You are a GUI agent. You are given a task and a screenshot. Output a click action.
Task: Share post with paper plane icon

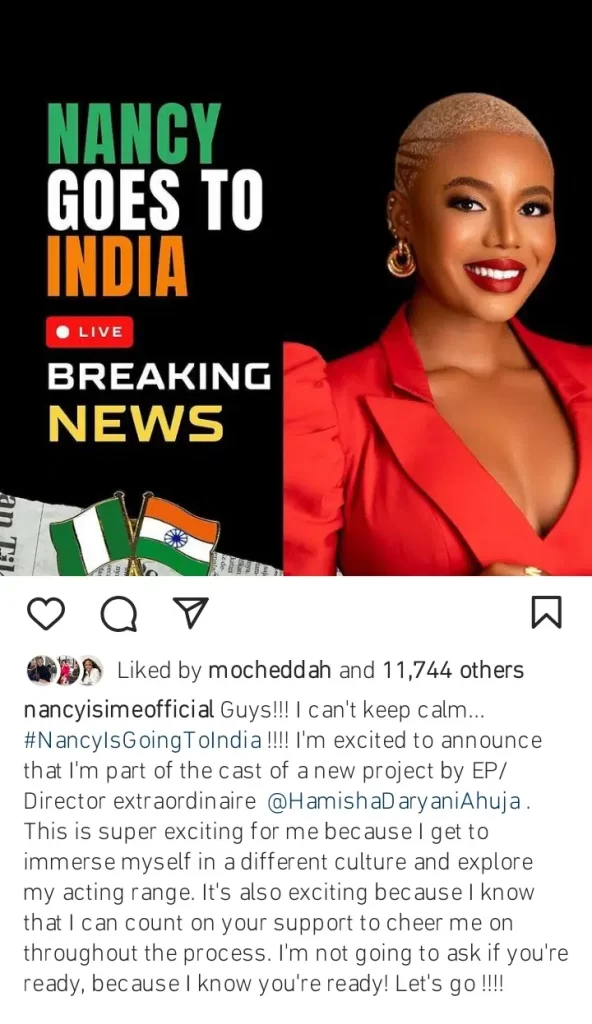pyautogui.click(x=191, y=613)
